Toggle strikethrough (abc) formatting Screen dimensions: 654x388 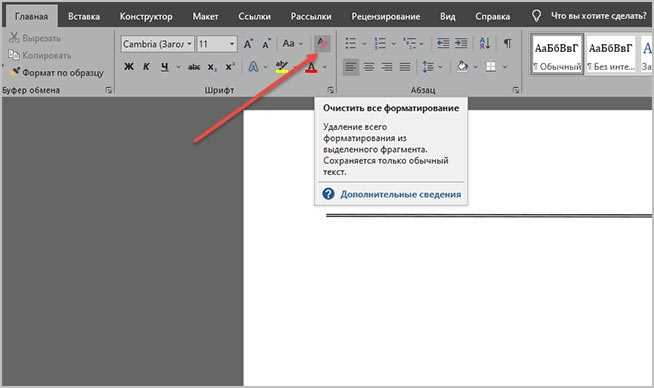194,67
